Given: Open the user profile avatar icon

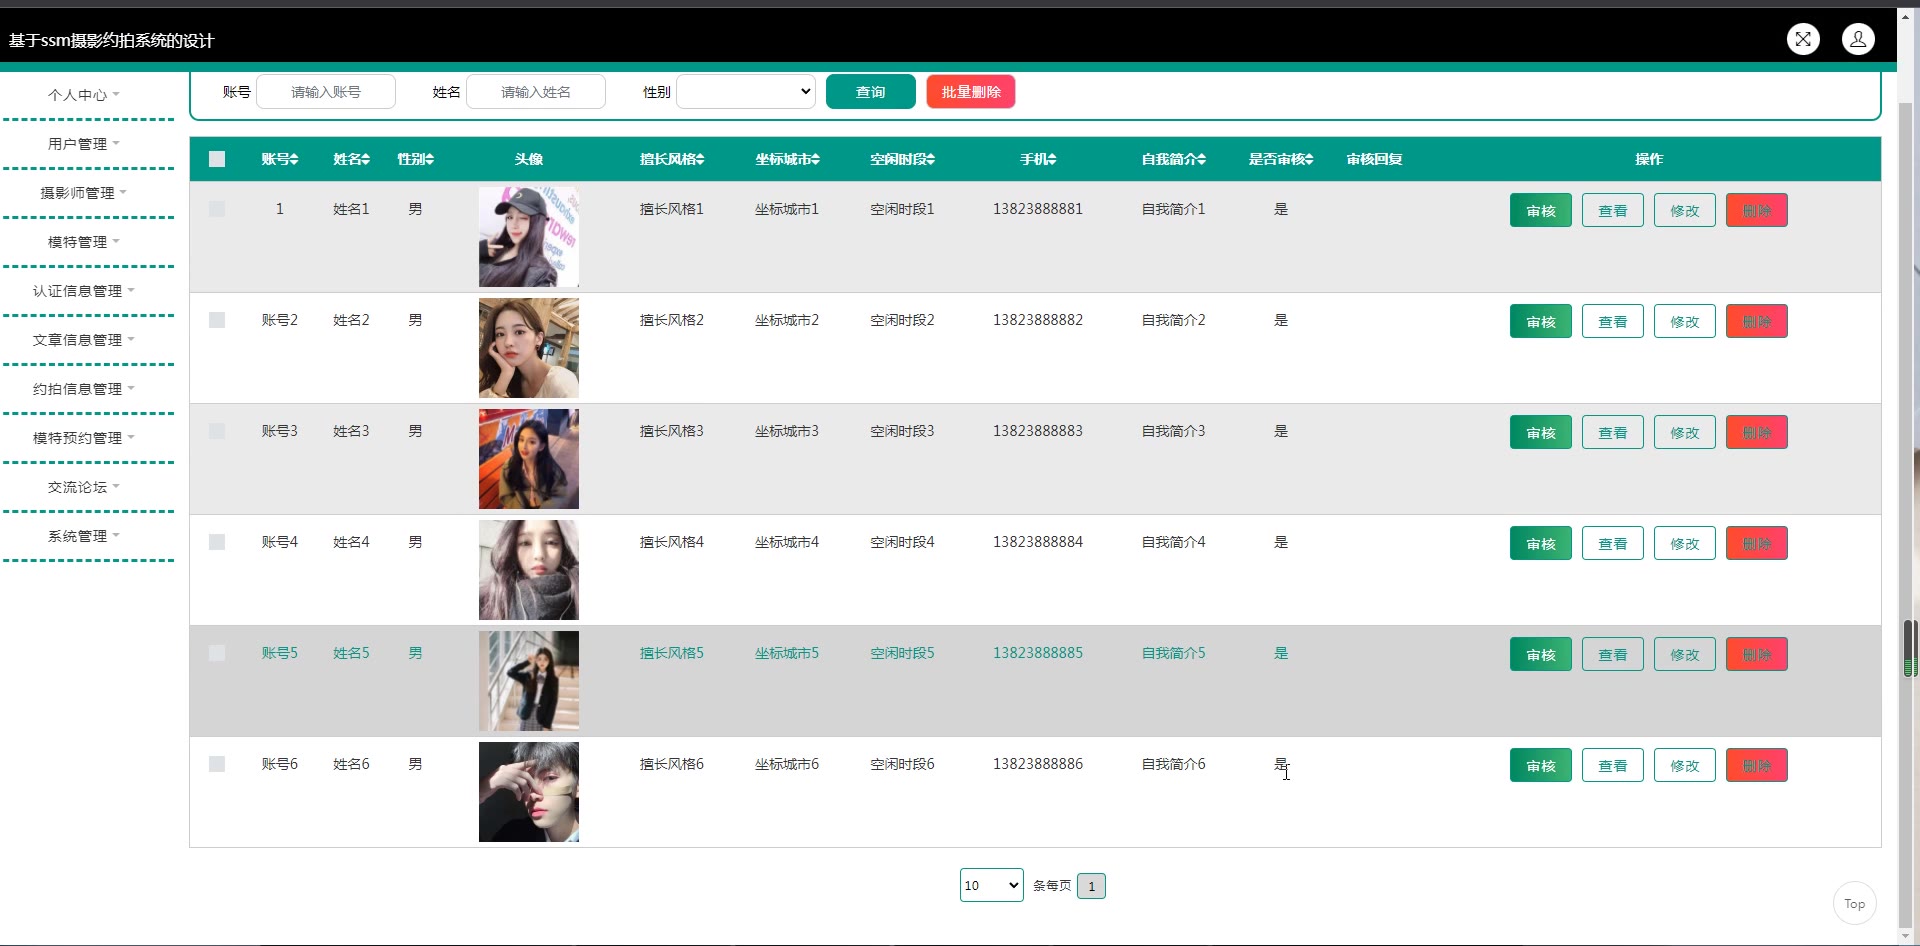Looking at the screenshot, I should (1858, 39).
